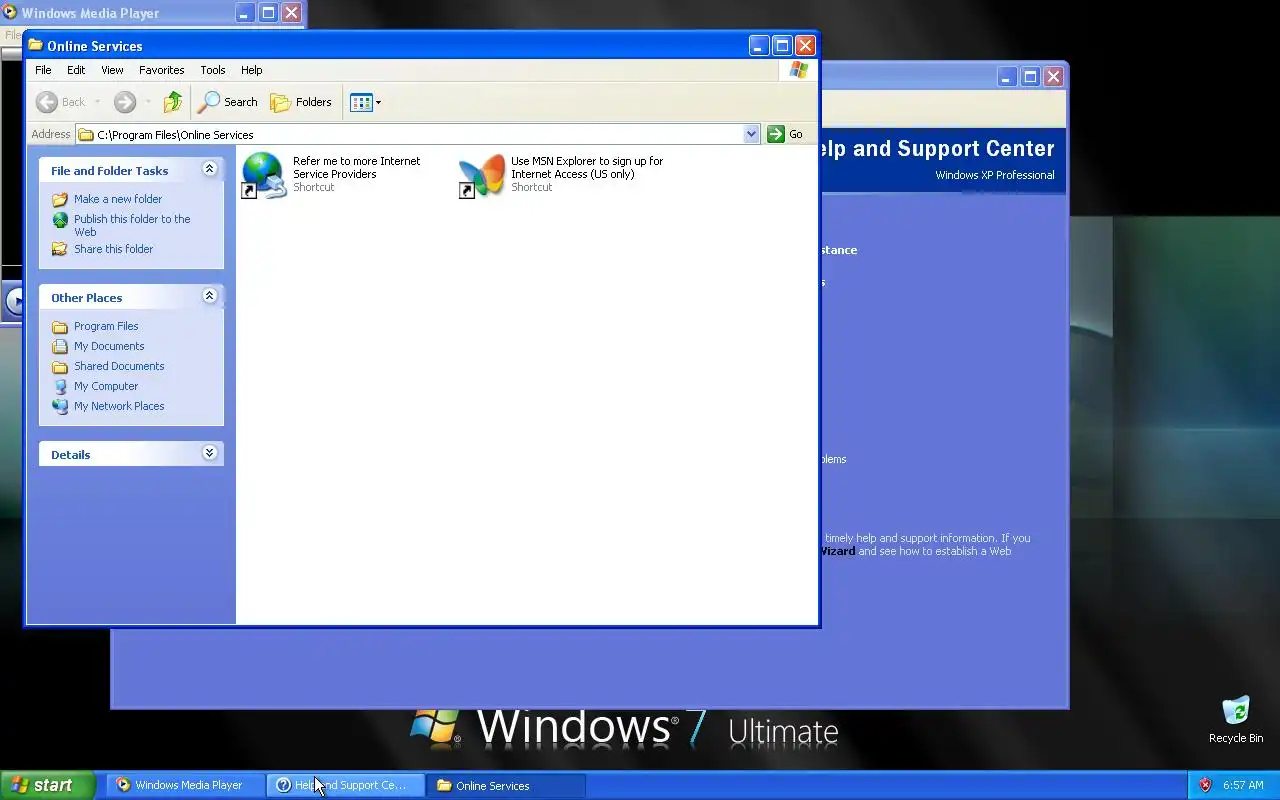Click the Go button
The image size is (1280, 800).
[785, 134]
